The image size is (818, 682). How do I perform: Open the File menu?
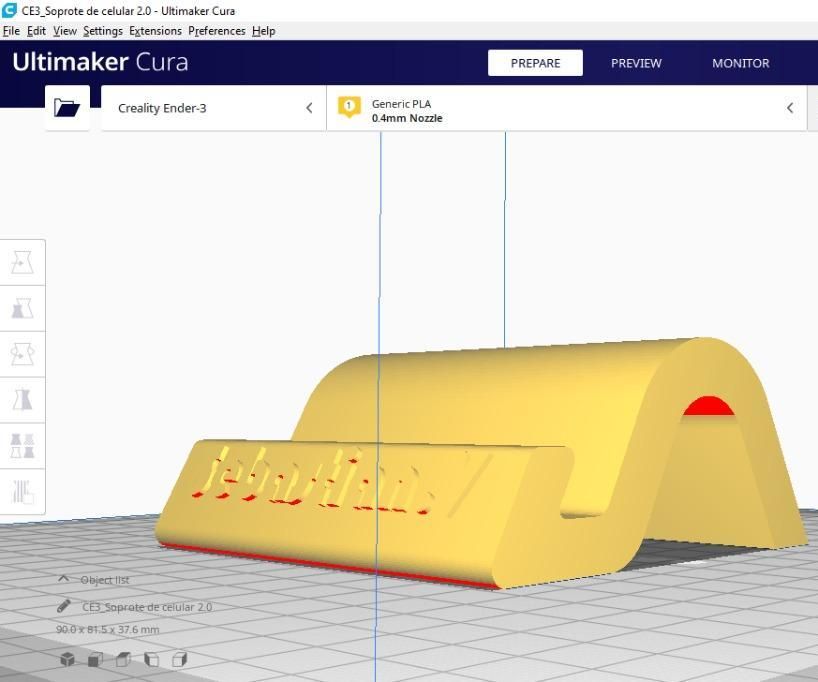pyautogui.click(x=11, y=31)
